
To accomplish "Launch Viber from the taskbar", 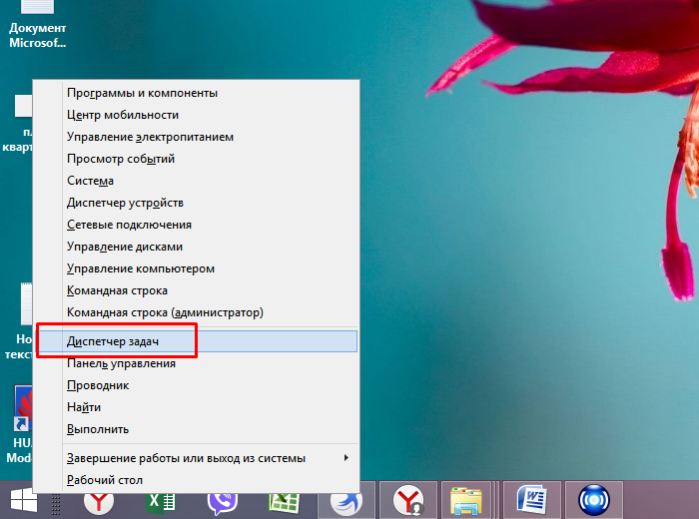I will click(222, 504).
